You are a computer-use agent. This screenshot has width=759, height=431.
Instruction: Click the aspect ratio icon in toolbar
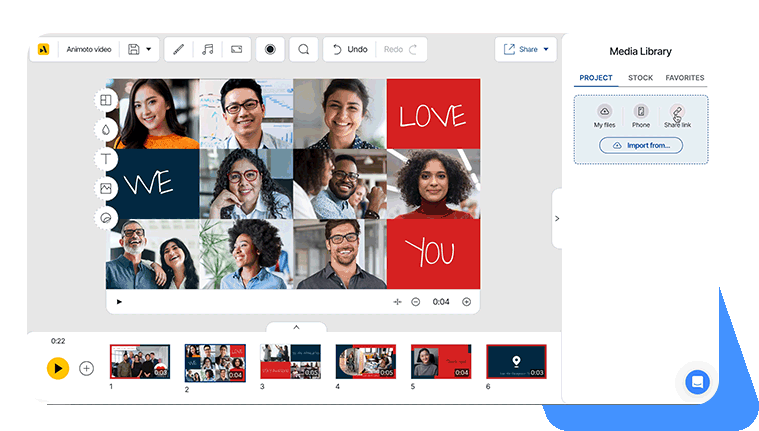coord(237,49)
